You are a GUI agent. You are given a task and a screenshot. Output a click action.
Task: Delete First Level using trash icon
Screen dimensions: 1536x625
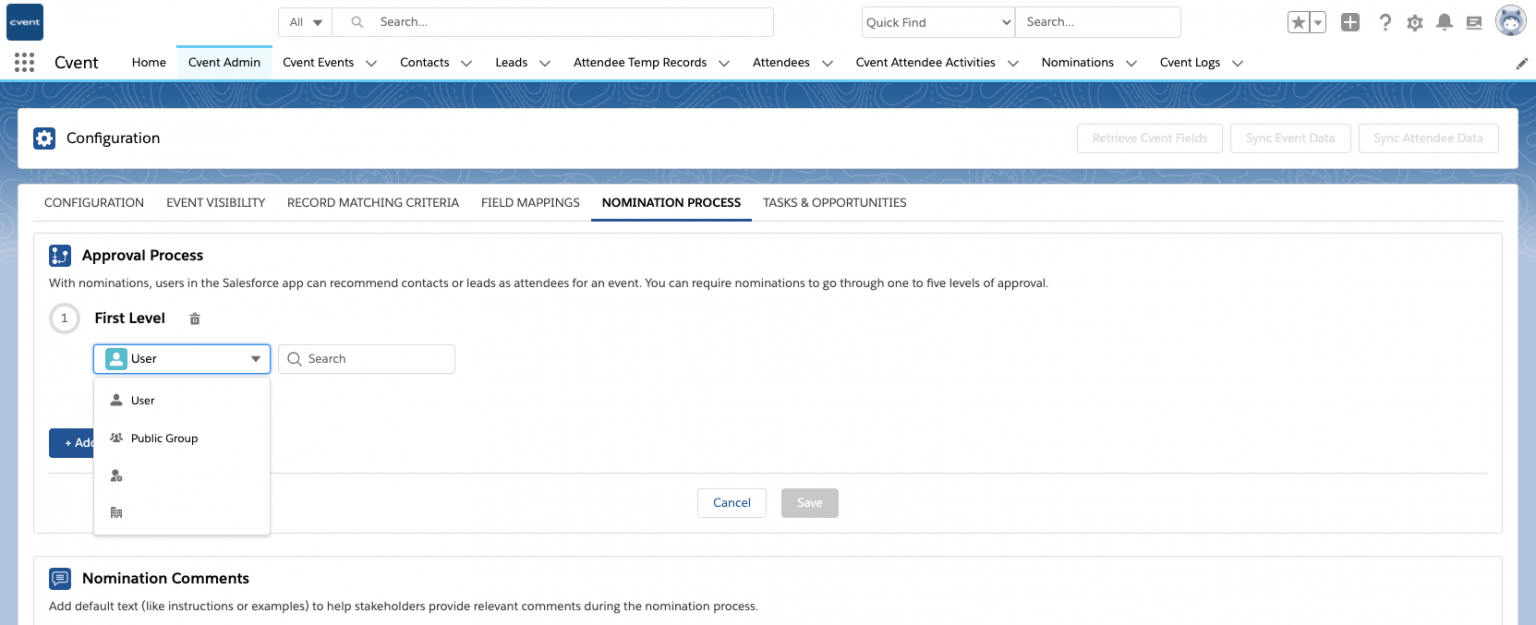click(195, 319)
